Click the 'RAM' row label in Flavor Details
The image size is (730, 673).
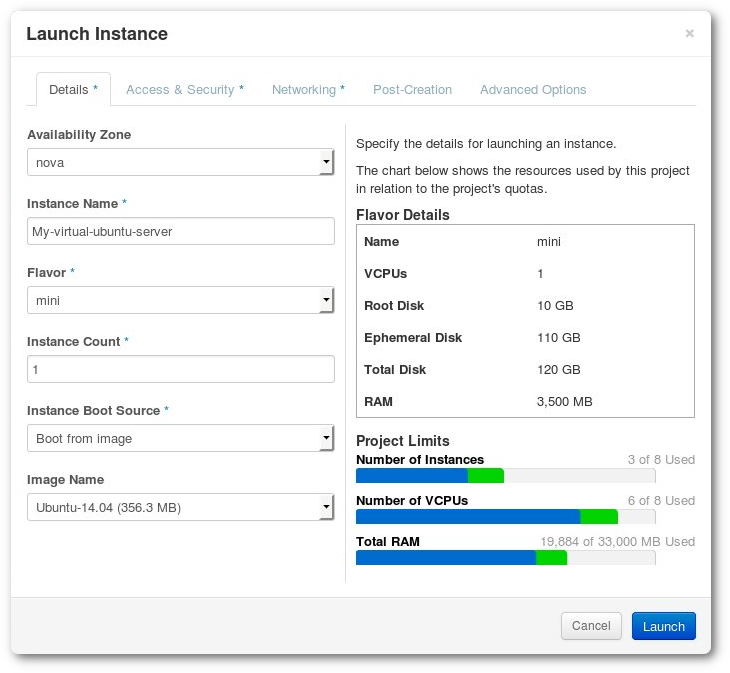click(x=378, y=402)
